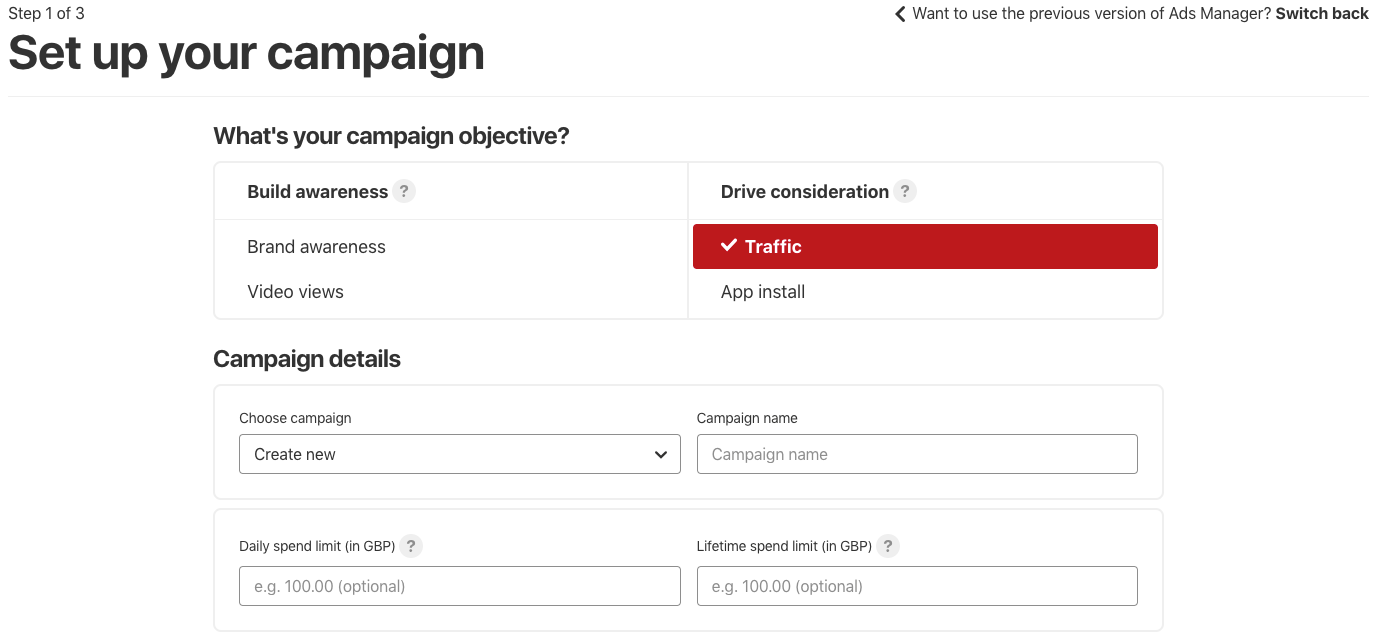Click the Build awareness column heading

pyautogui.click(x=317, y=191)
